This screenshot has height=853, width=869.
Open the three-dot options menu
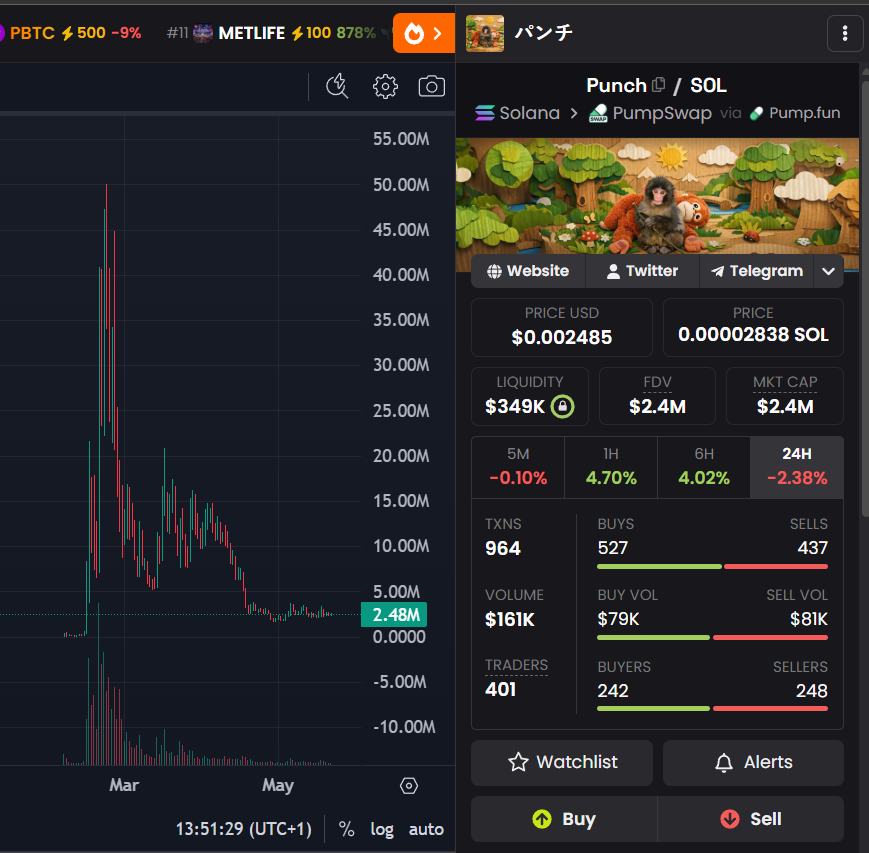845,33
